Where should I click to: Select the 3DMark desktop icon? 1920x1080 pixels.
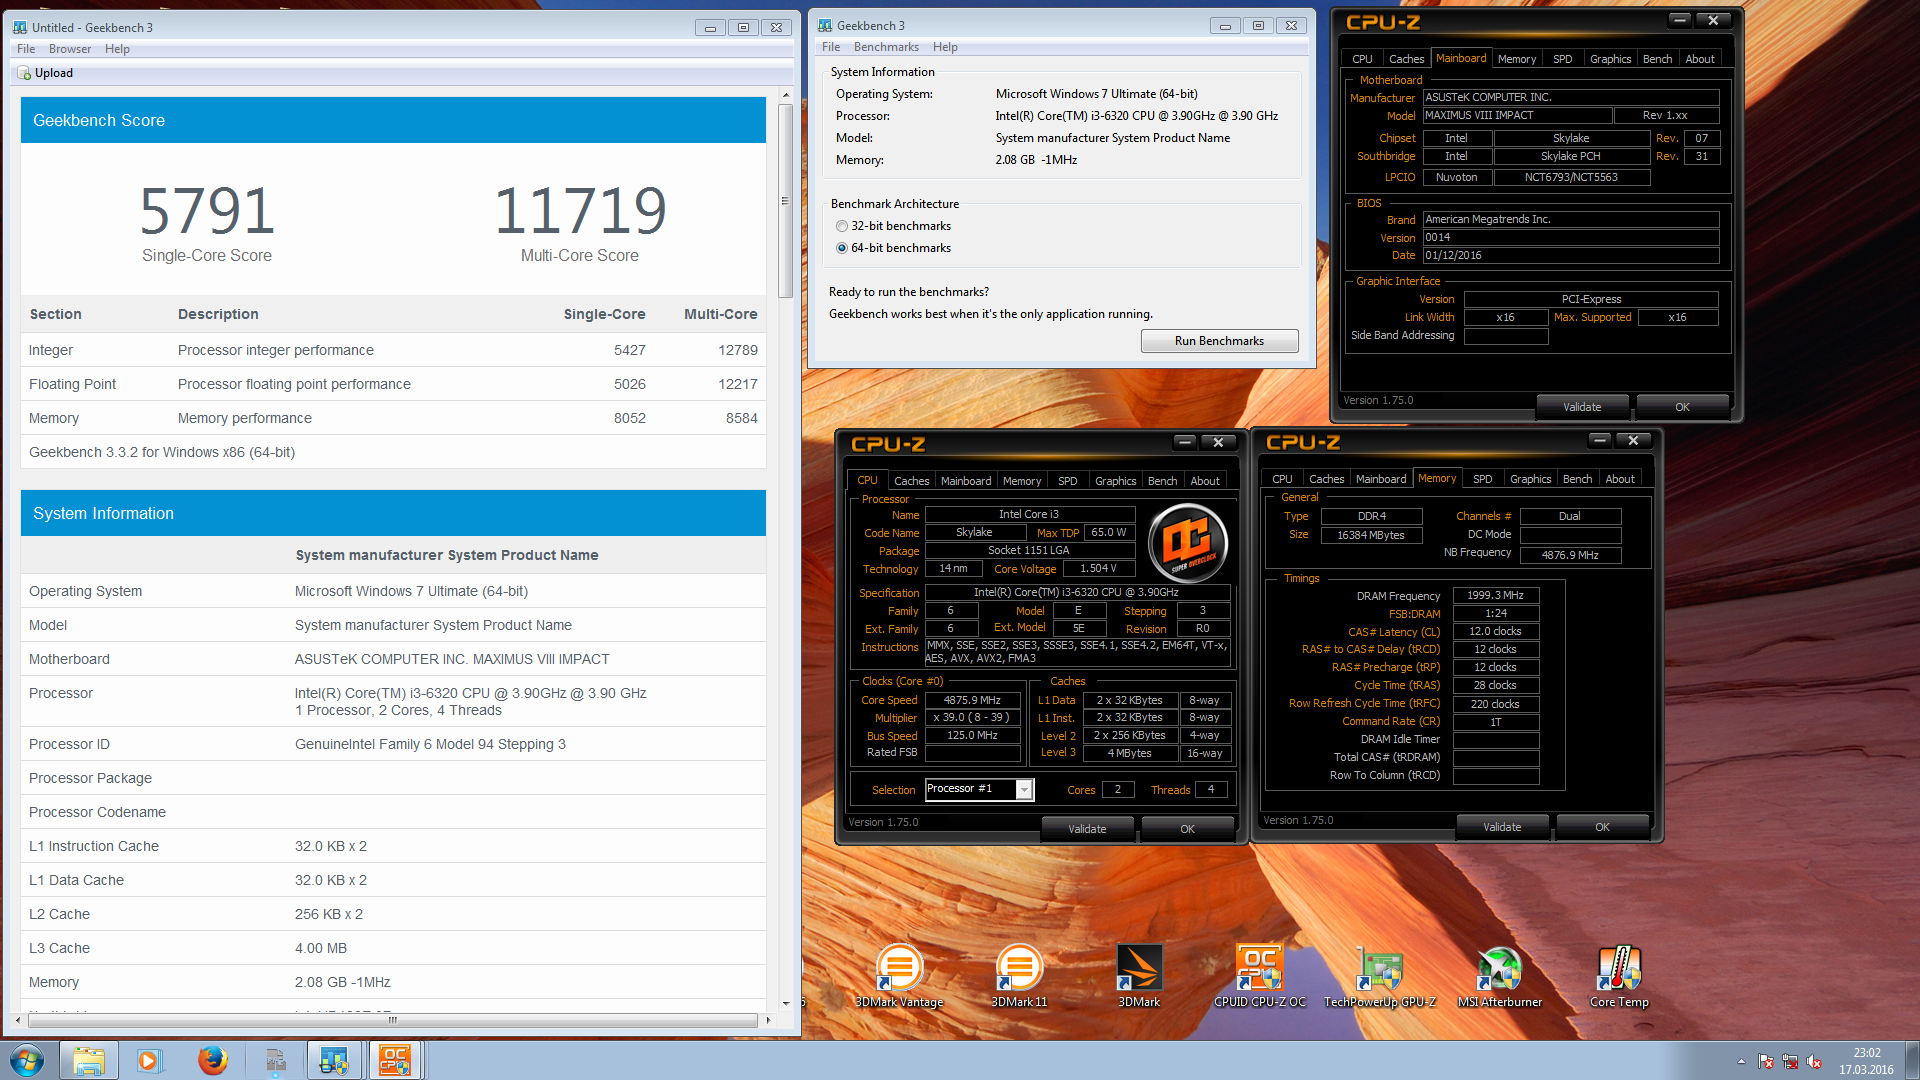(1139, 975)
